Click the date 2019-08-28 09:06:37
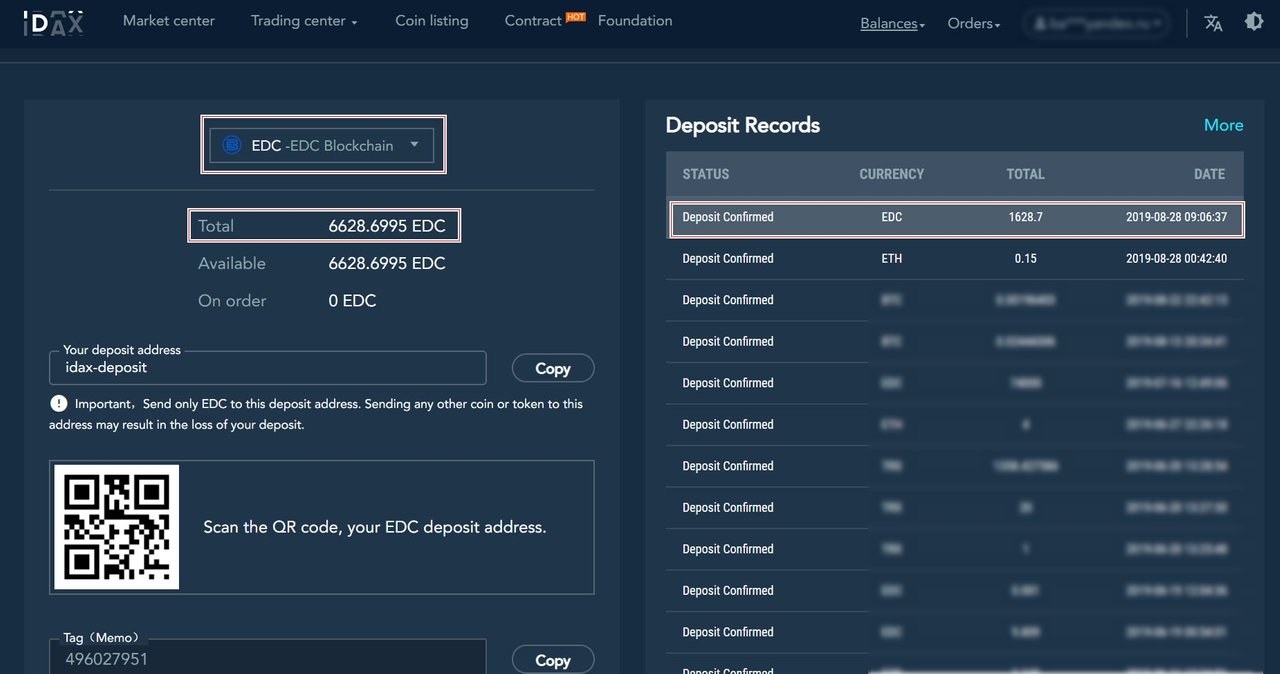Screen dimensions: 1280x674 (x=1176, y=217)
